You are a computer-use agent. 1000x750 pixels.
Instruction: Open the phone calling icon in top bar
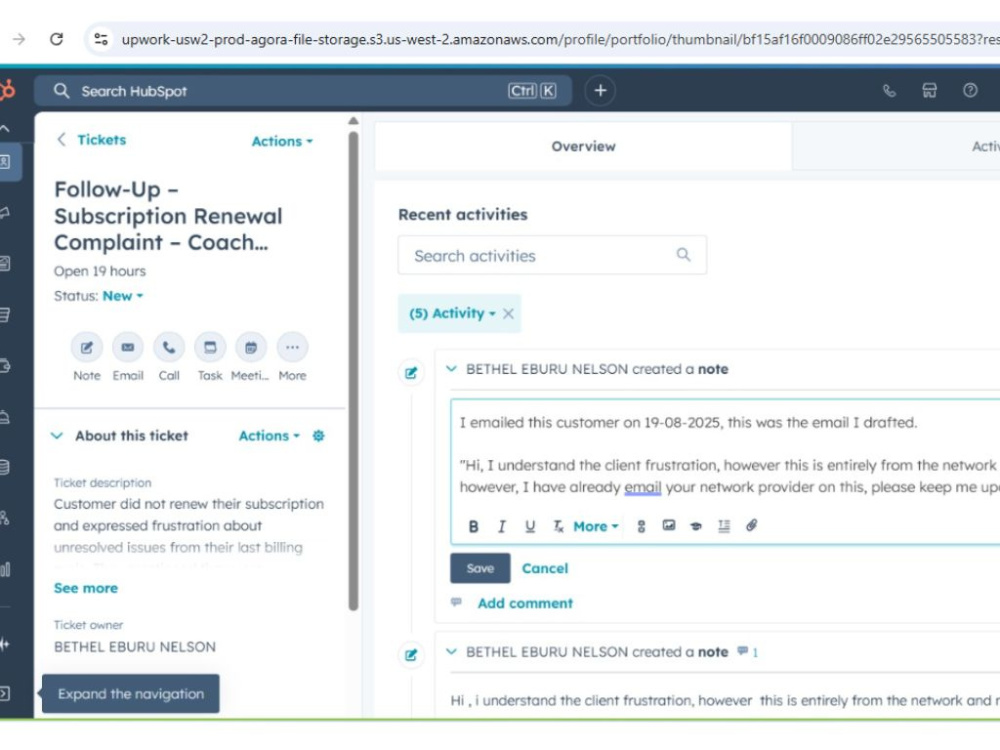tap(889, 91)
